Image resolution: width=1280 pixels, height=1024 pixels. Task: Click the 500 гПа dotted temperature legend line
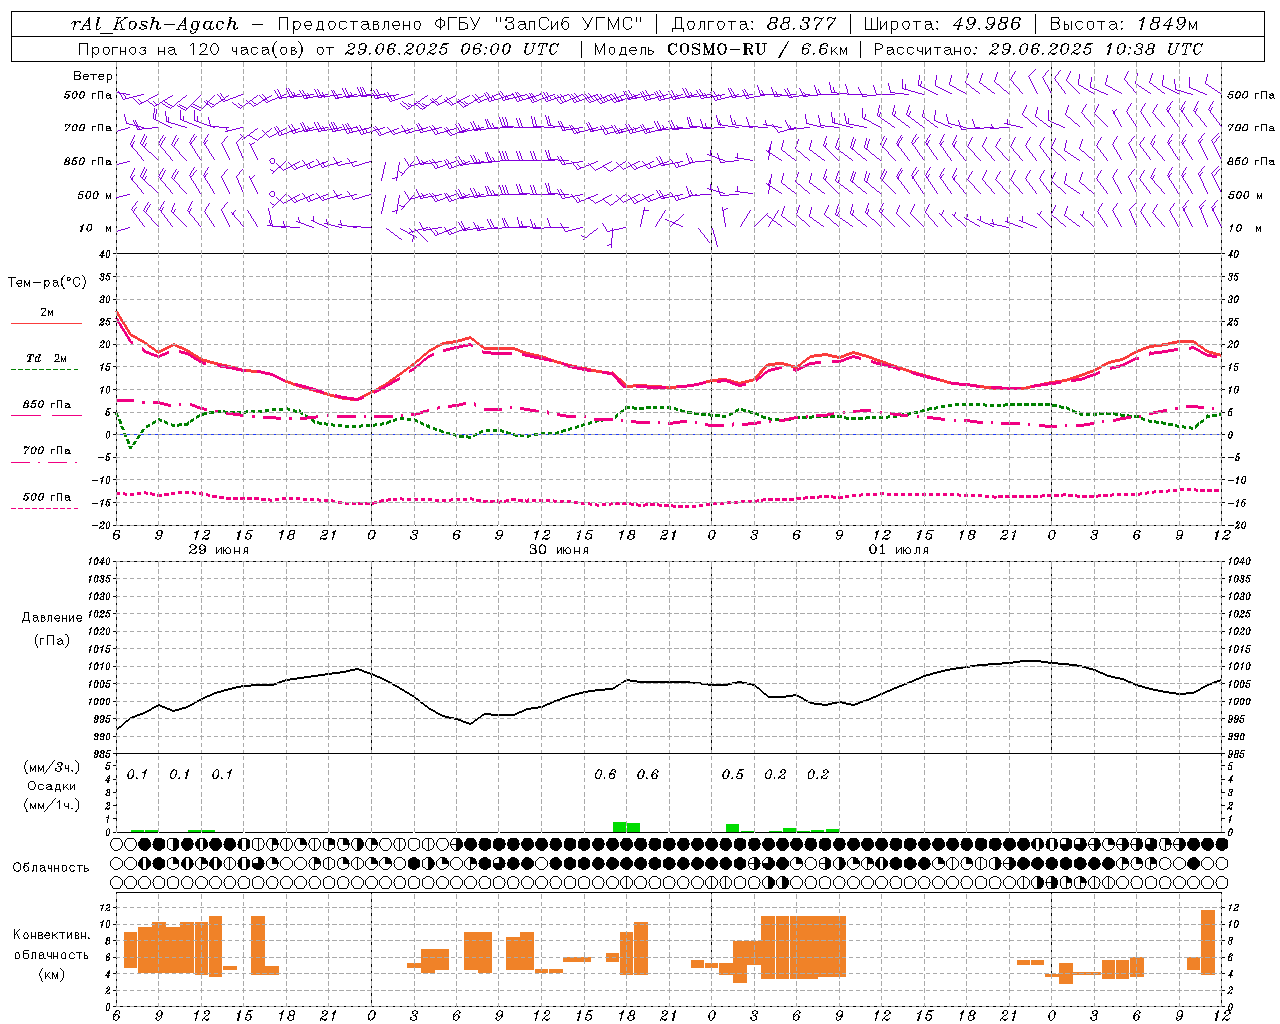46,509
